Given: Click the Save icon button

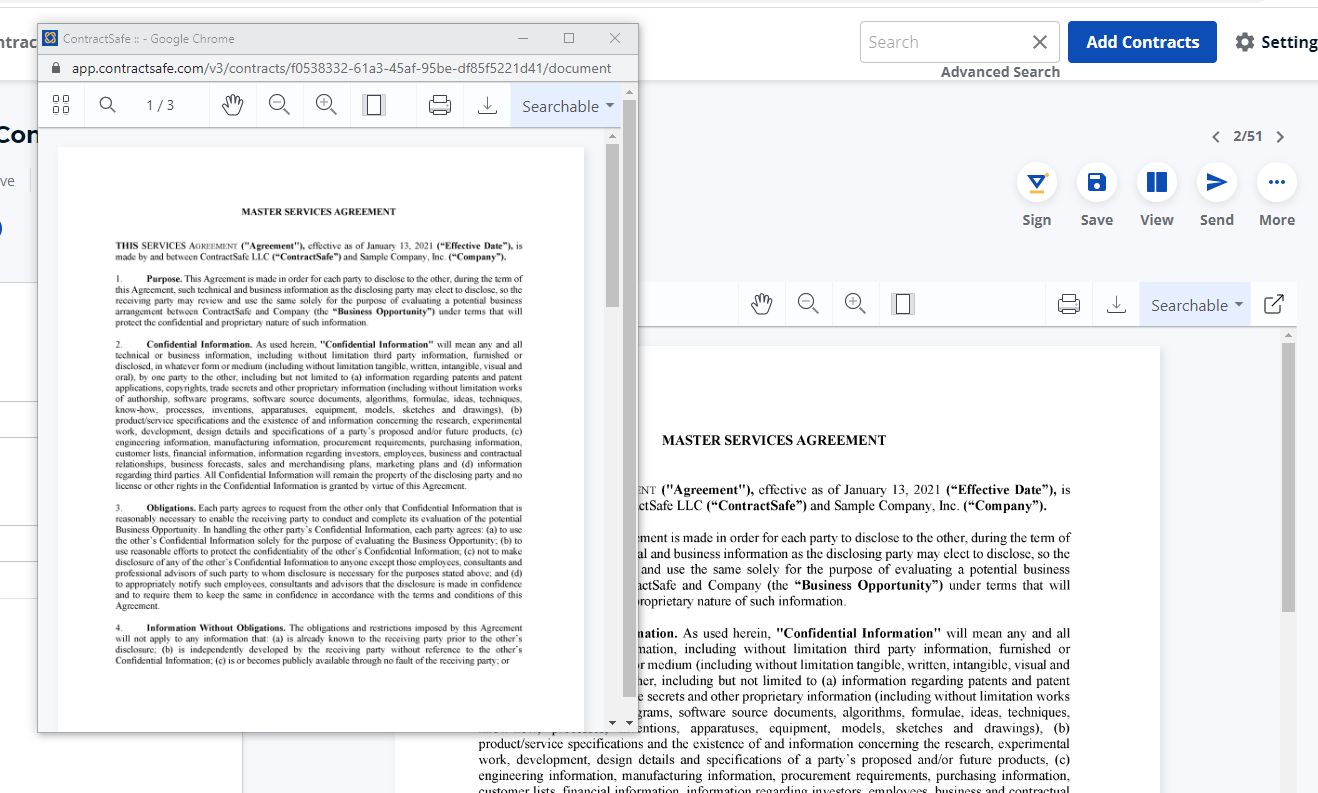Looking at the screenshot, I should tap(1097, 183).
